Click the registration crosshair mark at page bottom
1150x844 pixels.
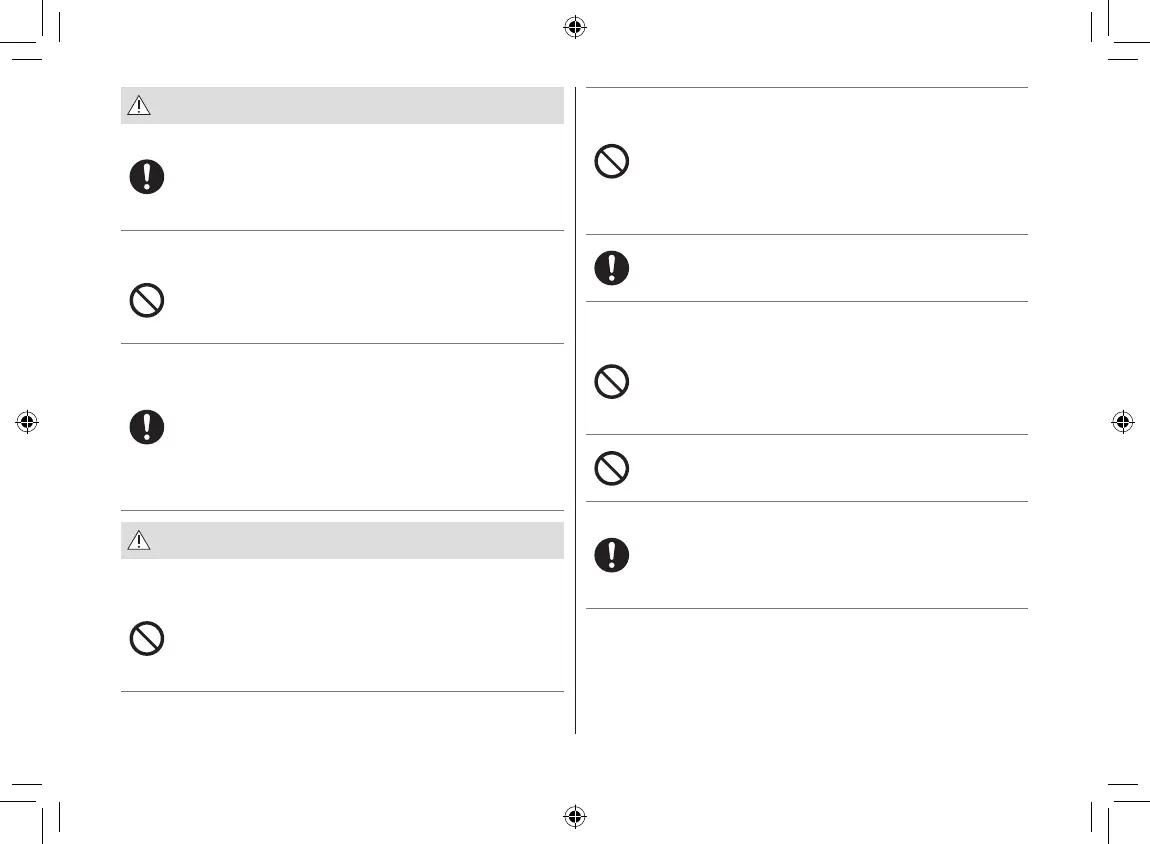tap(574, 816)
